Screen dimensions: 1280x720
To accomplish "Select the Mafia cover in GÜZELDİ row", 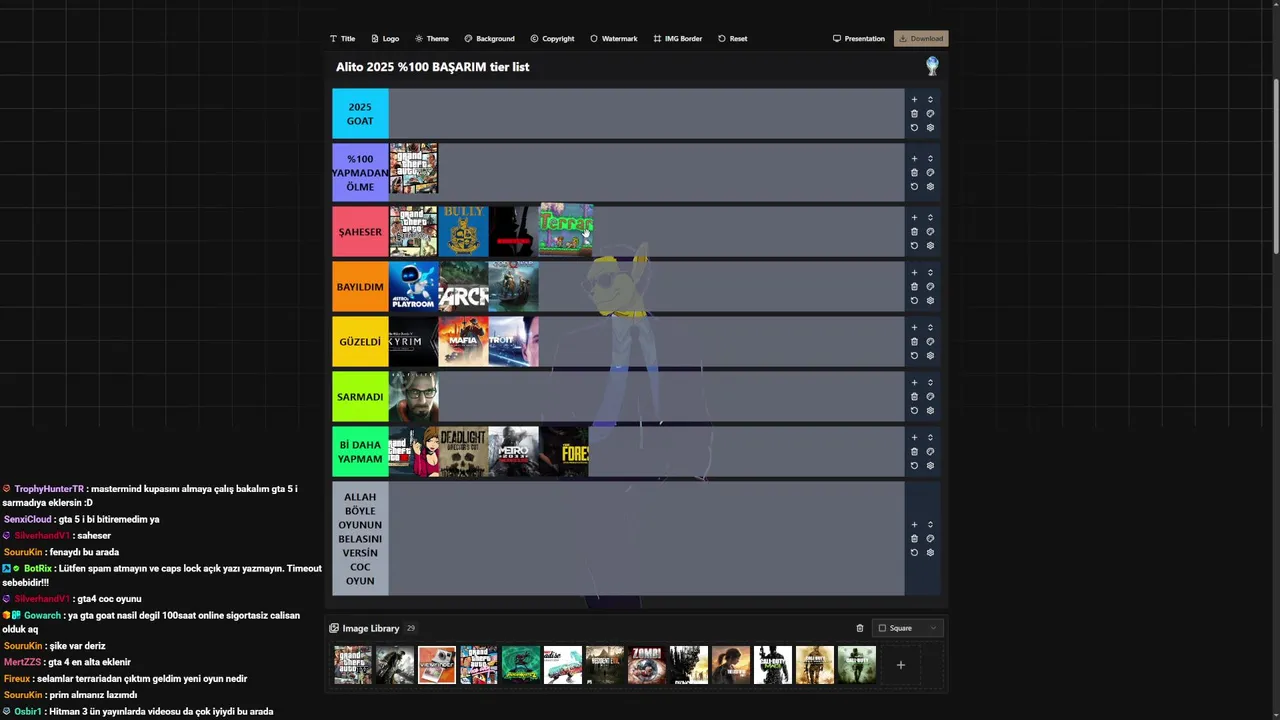I will pos(464,342).
